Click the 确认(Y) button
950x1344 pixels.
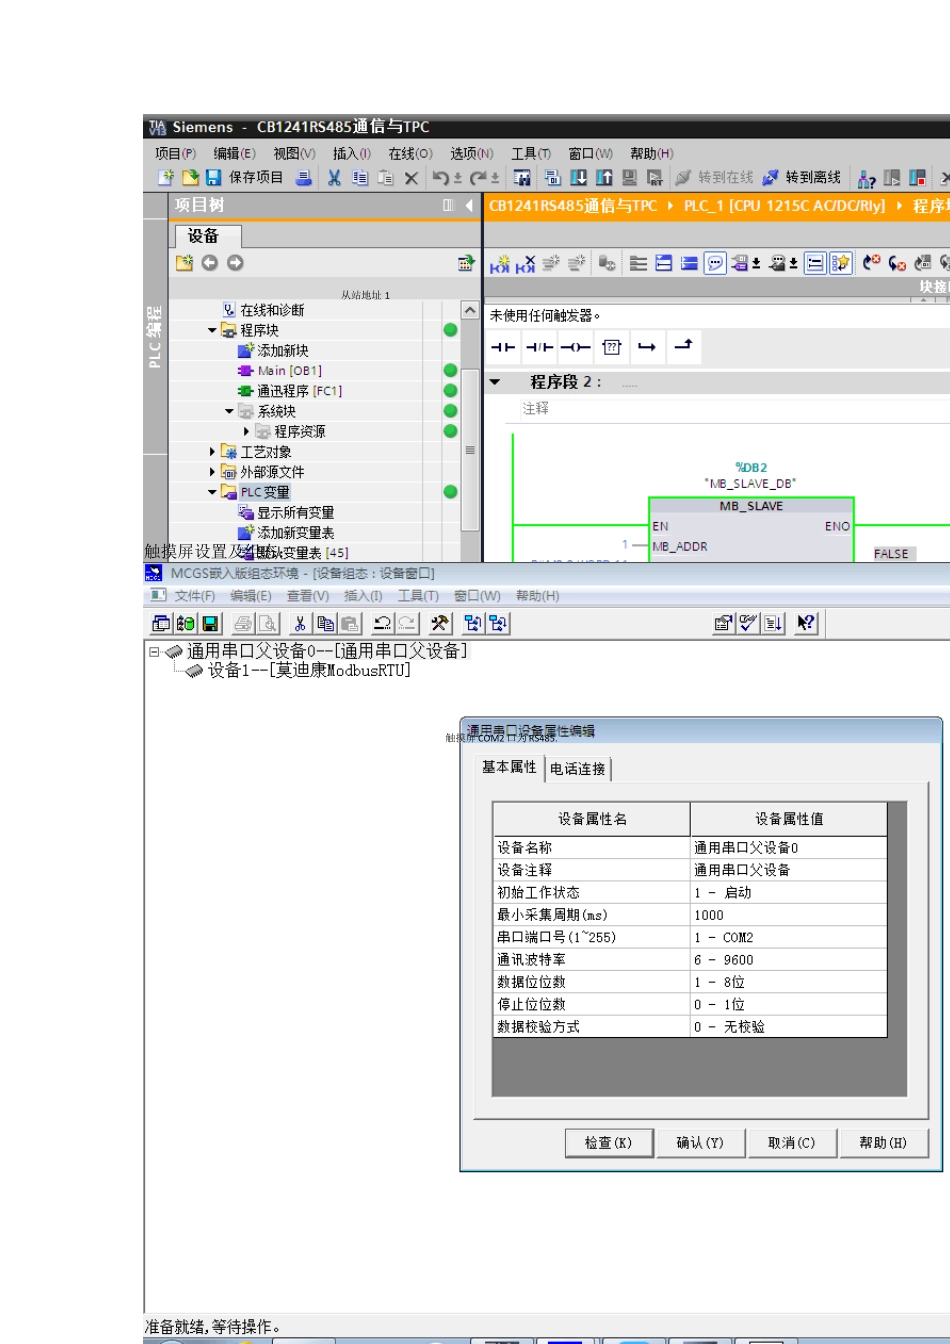(699, 1143)
